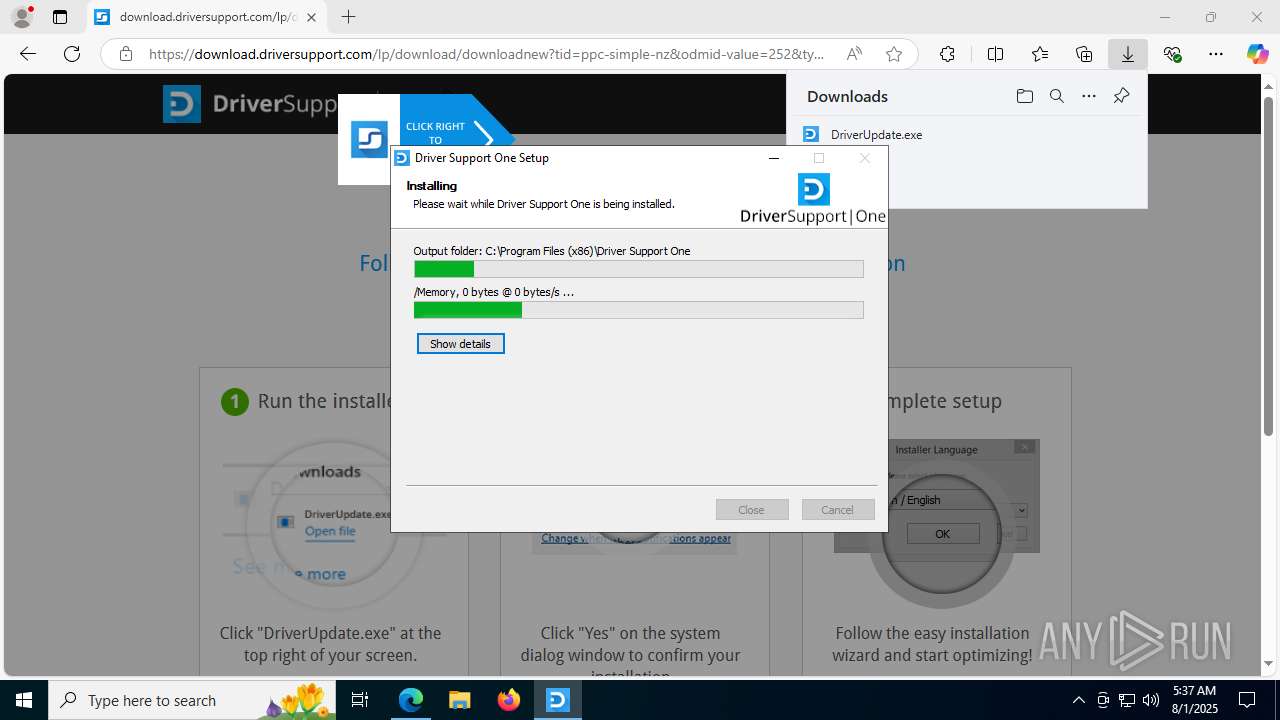Click the DriverSupport logo on webpage
This screenshot has width=1280, height=720.
pyautogui.click(x=250, y=104)
